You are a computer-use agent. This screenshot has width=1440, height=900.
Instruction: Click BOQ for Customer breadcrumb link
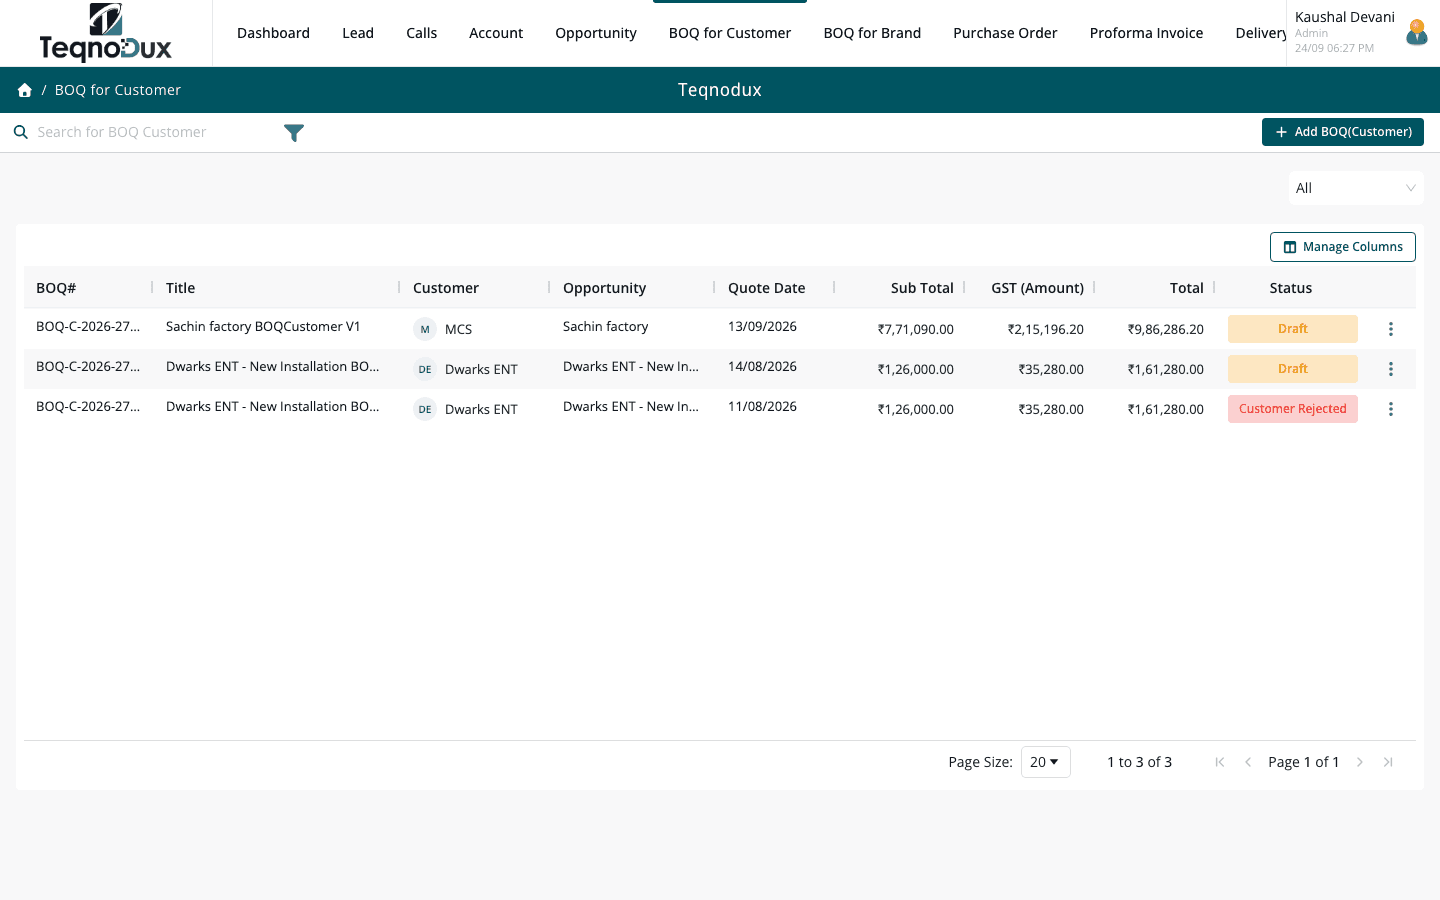pyautogui.click(x=118, y=90)
